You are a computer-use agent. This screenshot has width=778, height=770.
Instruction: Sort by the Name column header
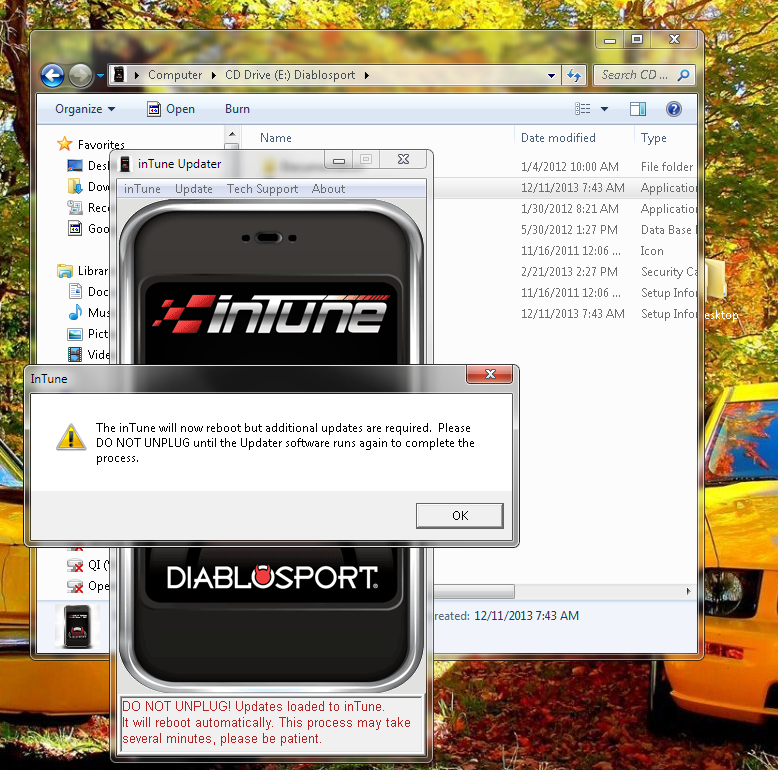tap(275, 138)
